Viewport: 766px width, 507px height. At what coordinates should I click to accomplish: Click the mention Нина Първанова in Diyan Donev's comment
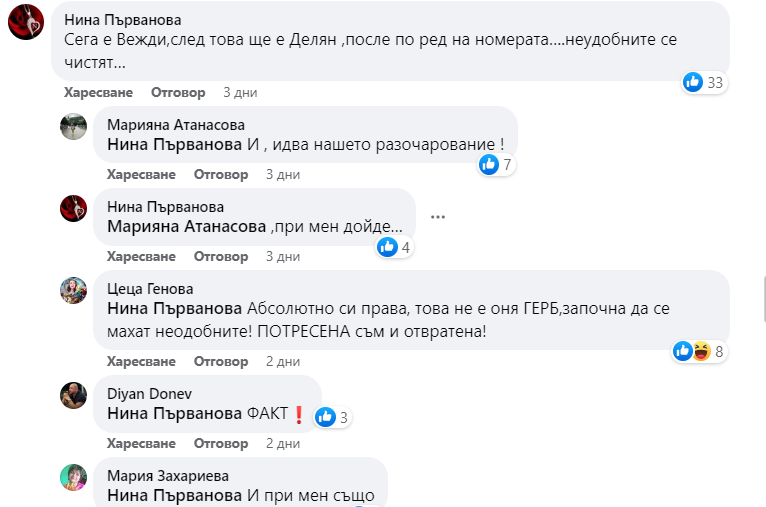coord(174,413)
